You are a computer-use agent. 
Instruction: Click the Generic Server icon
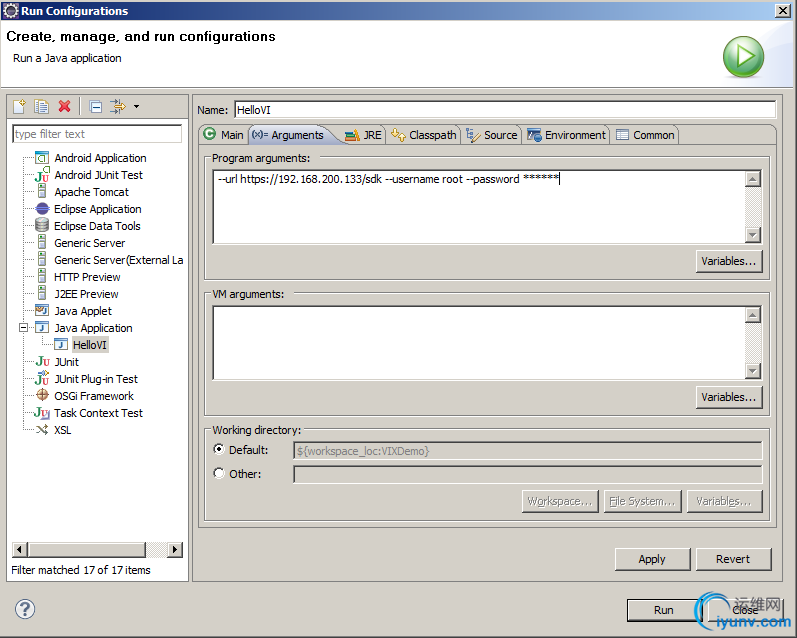[42, 243]
